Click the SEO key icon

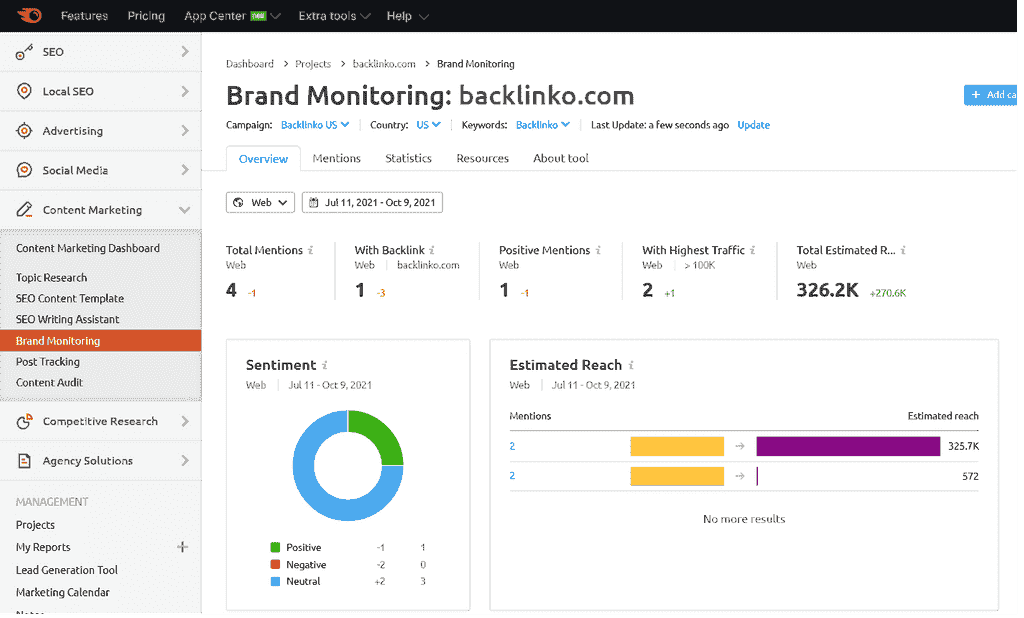click(x=24, y=52)
